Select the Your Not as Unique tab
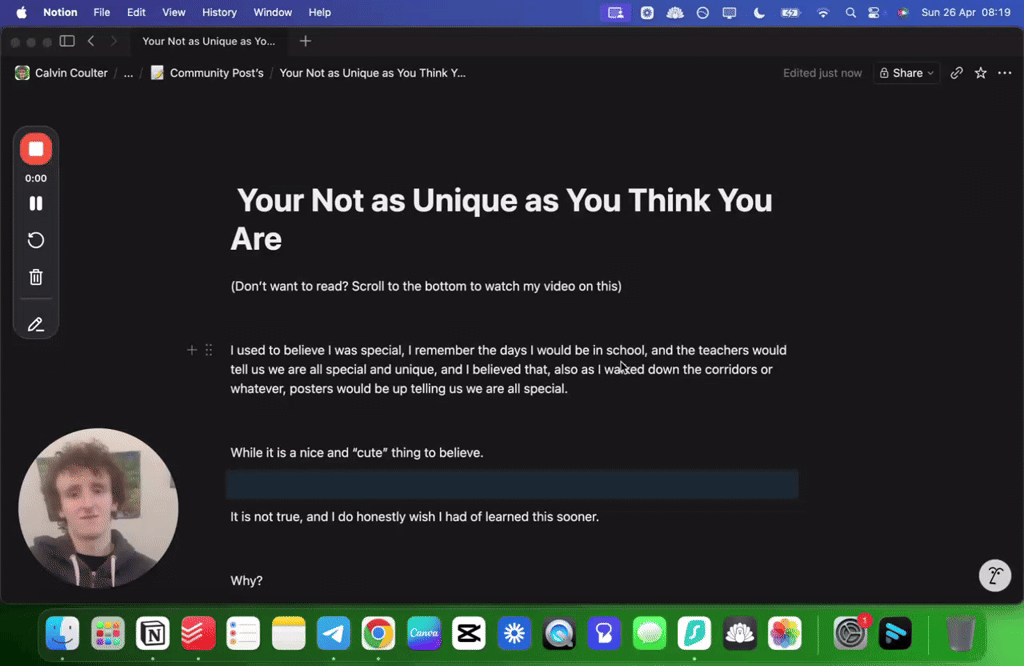The width and height of the screenshot is (1024, 666). click(x=209, y=41)
